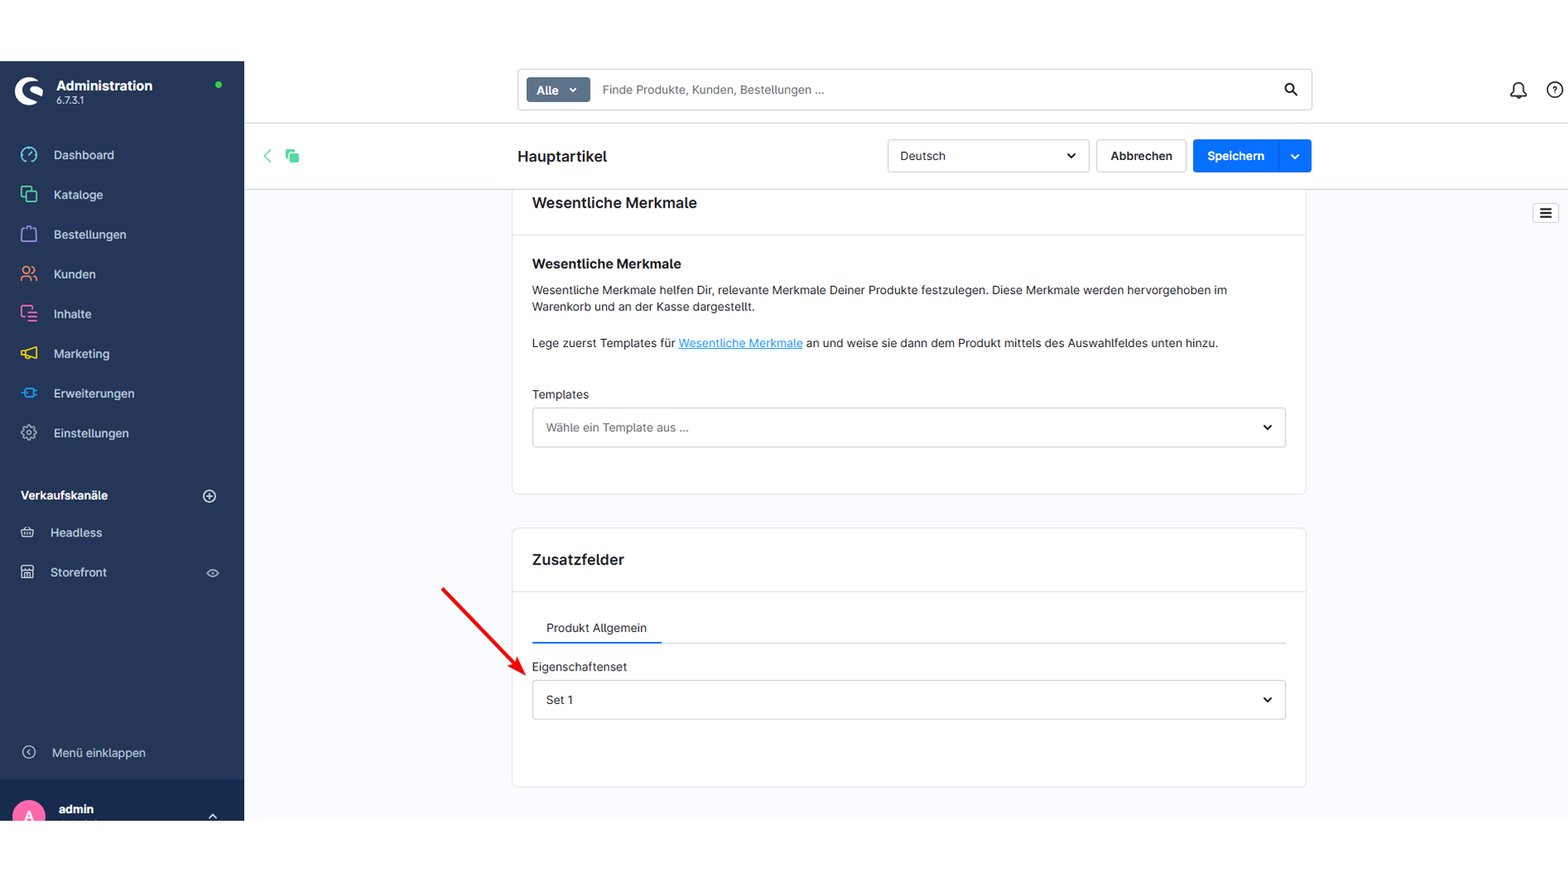Viewport: 1568px width, 882px height.
Task: Click the Shopware logo icon
Action: pyautogui.click(x=29, y=91)
